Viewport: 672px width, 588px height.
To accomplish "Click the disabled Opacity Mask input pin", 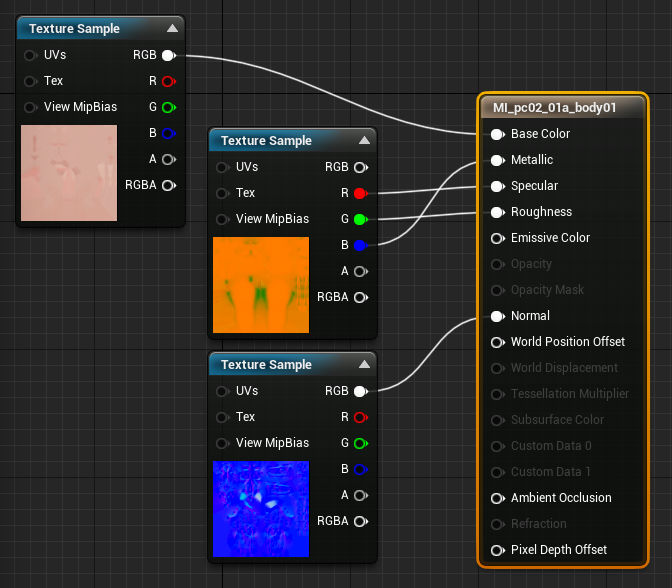I will [x=498, y=290].
